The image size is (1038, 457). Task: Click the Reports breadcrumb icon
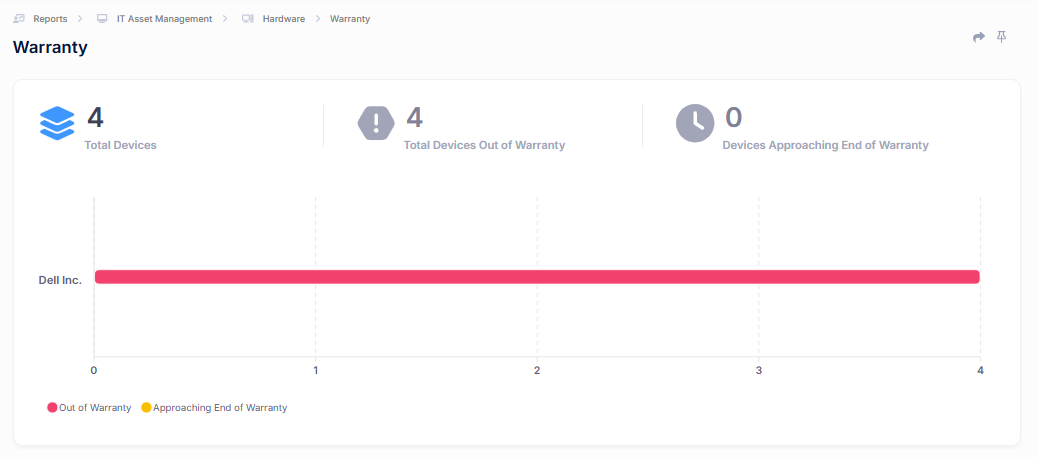tap(19, 19)
